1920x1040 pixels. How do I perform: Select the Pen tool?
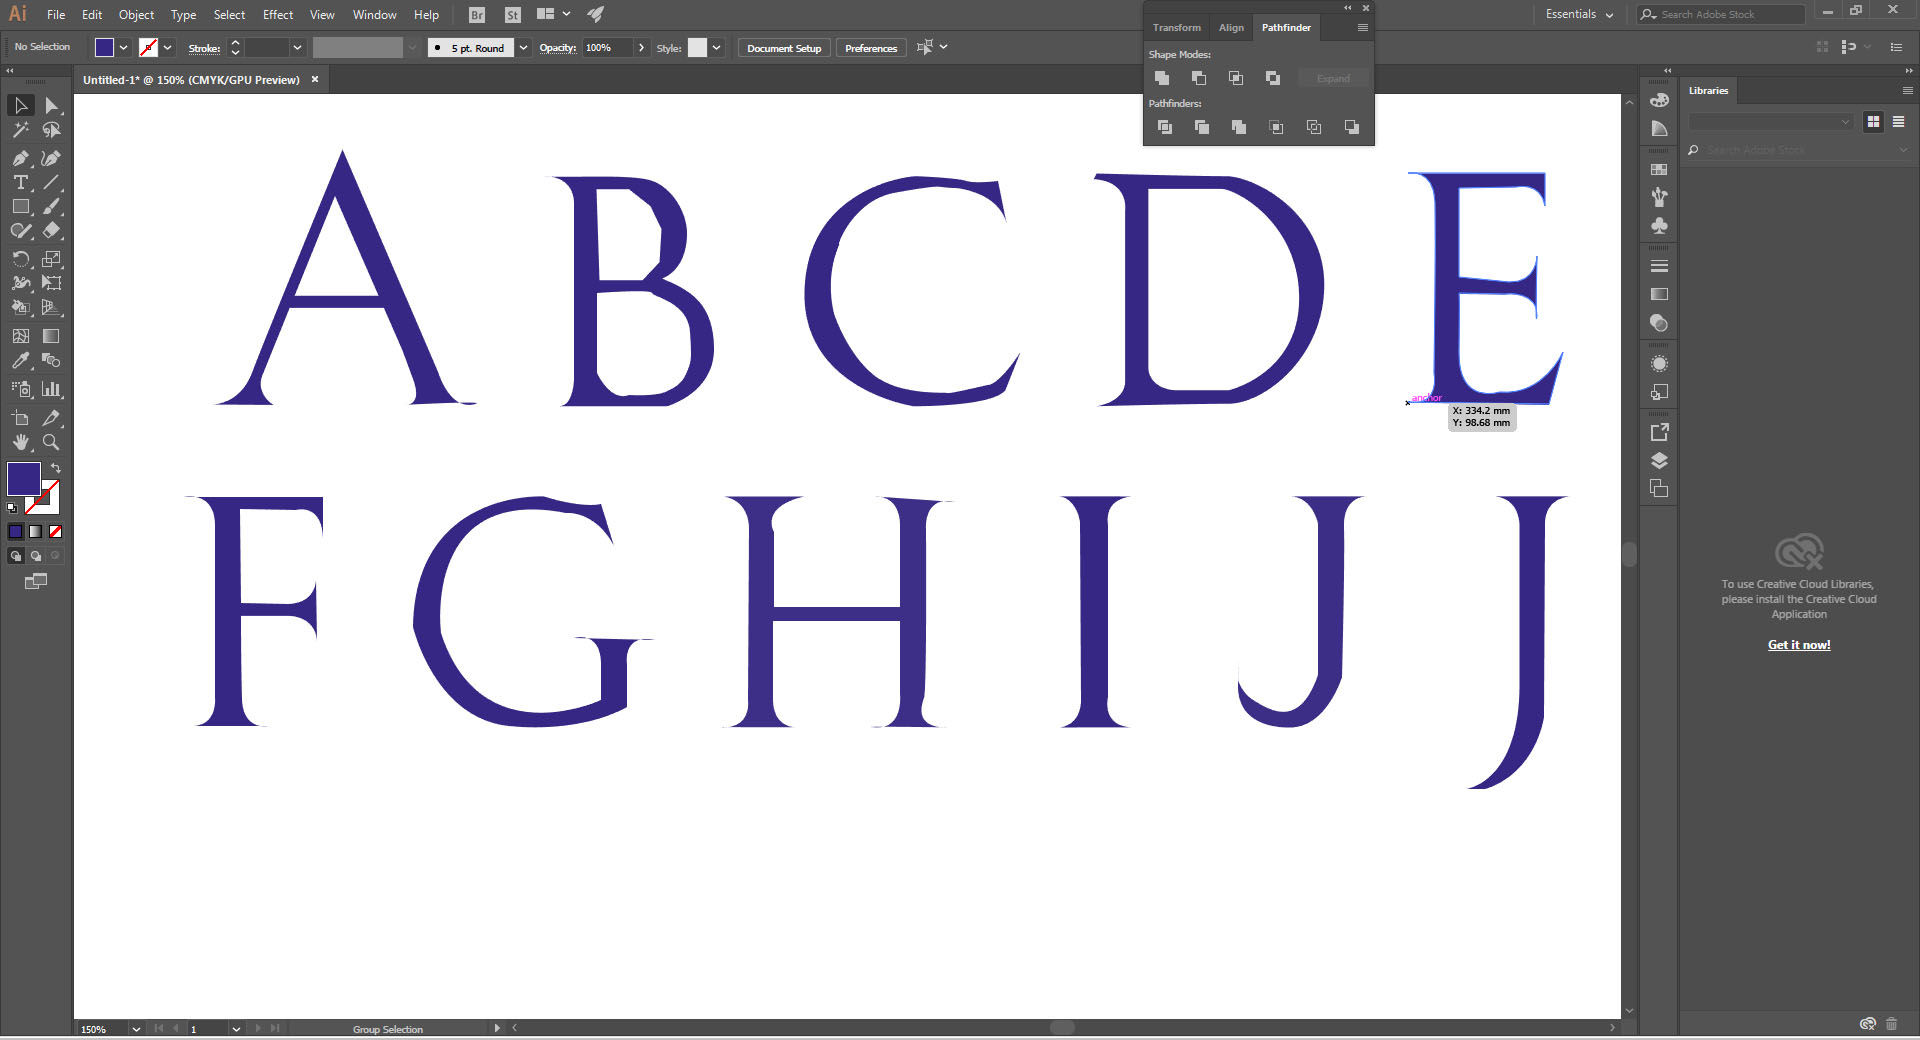[x=20, y=158]
